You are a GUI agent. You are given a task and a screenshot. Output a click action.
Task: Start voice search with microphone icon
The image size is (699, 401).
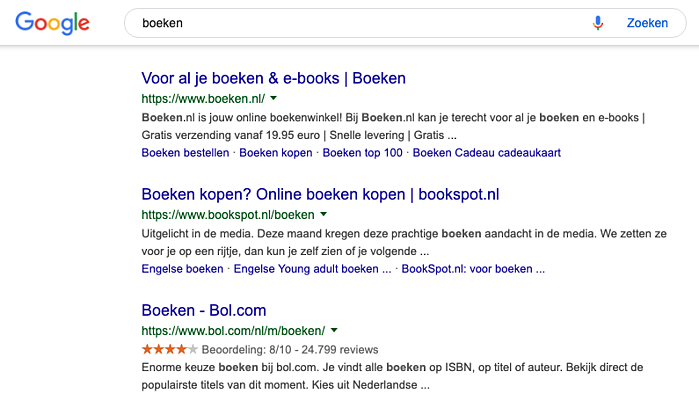point(598,23)
